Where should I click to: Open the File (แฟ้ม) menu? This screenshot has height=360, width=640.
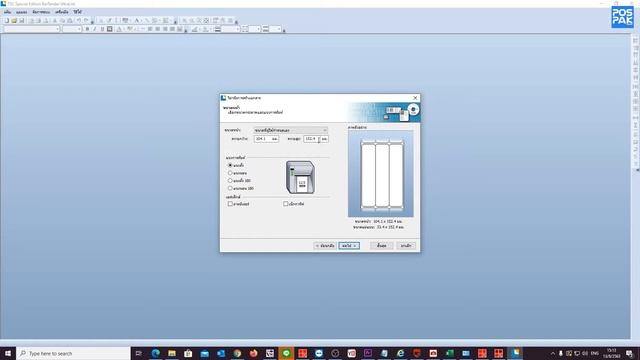tap(8, 12)
